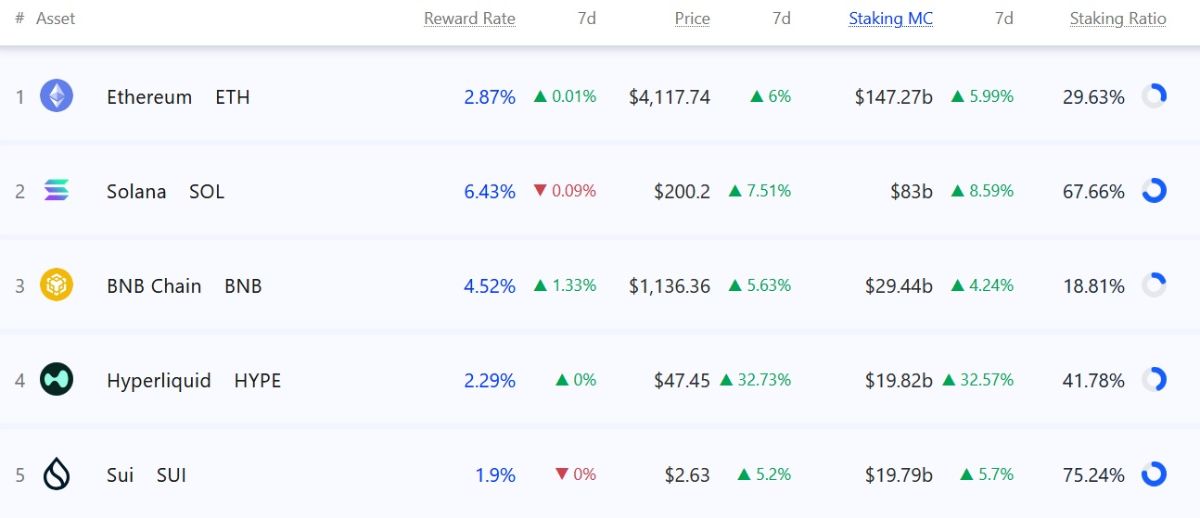Screen dimensions: 1200x518
Task: Click the $200.2 Solana price
Action: (683, 191)
